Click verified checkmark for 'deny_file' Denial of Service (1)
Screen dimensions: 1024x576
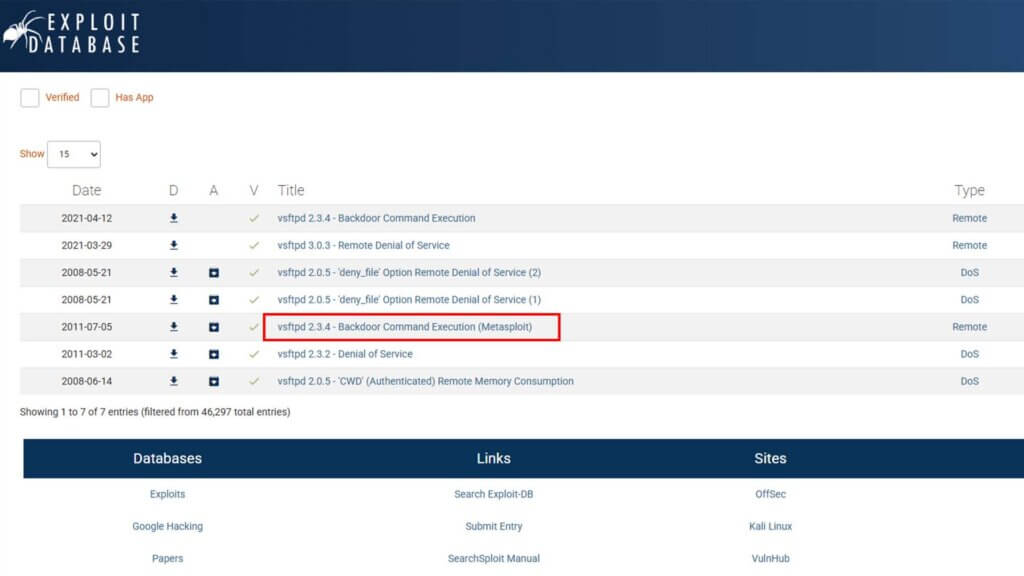coord(254,300)
